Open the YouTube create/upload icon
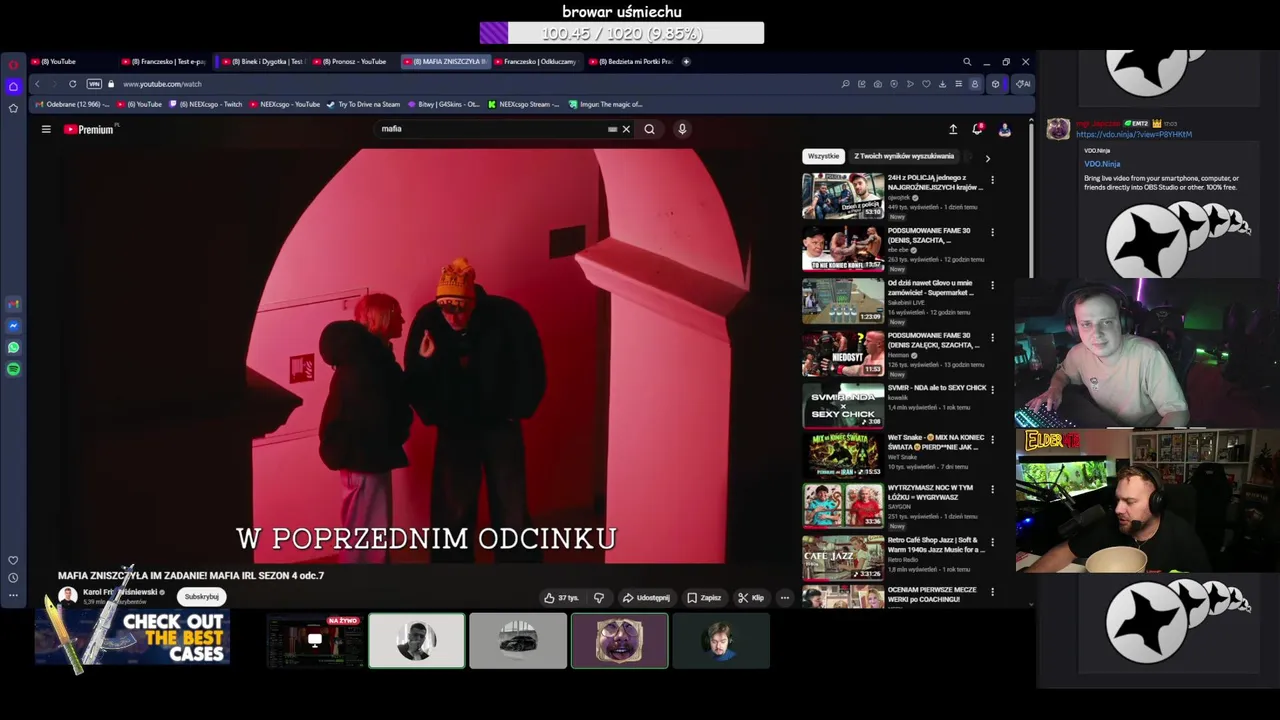 [953, 129]
